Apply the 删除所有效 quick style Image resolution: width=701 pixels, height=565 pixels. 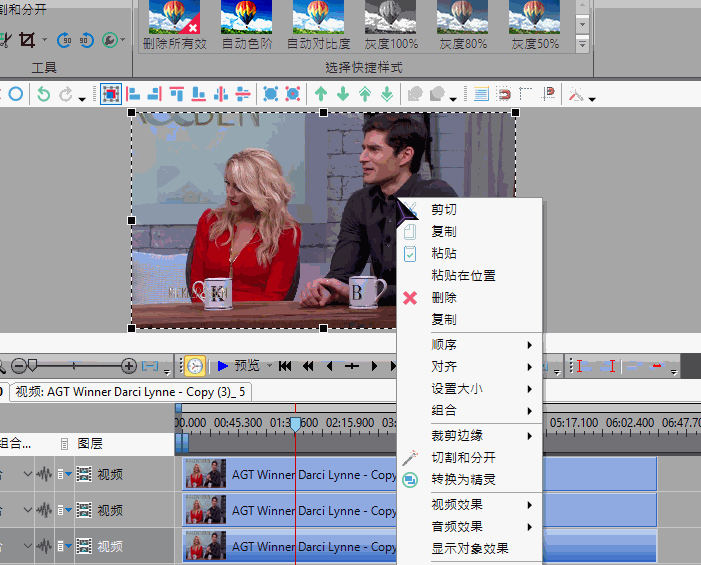[174, 25]
